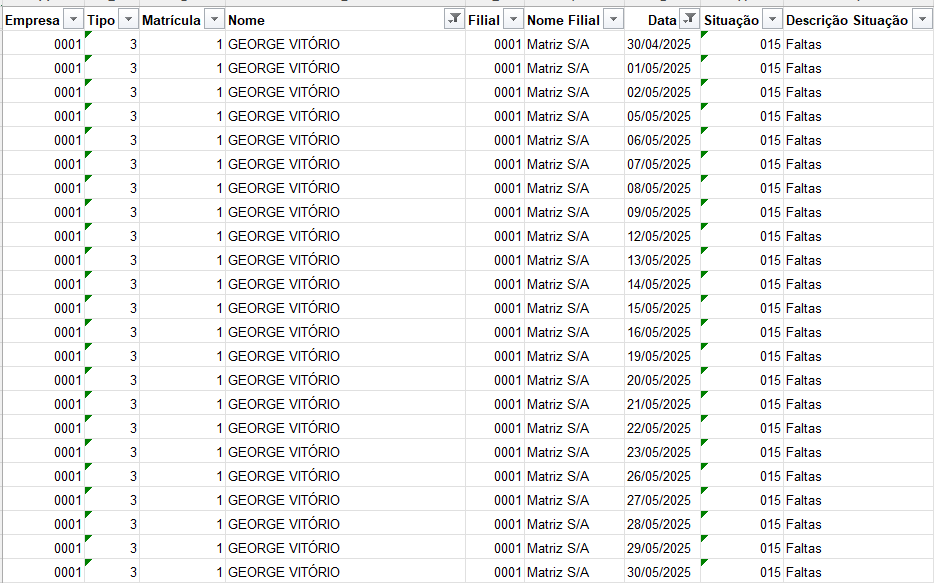Select Matriz S/A in the 15/05/2025 row
Viewport: 934px width, 583px height.
coord(558,308)
